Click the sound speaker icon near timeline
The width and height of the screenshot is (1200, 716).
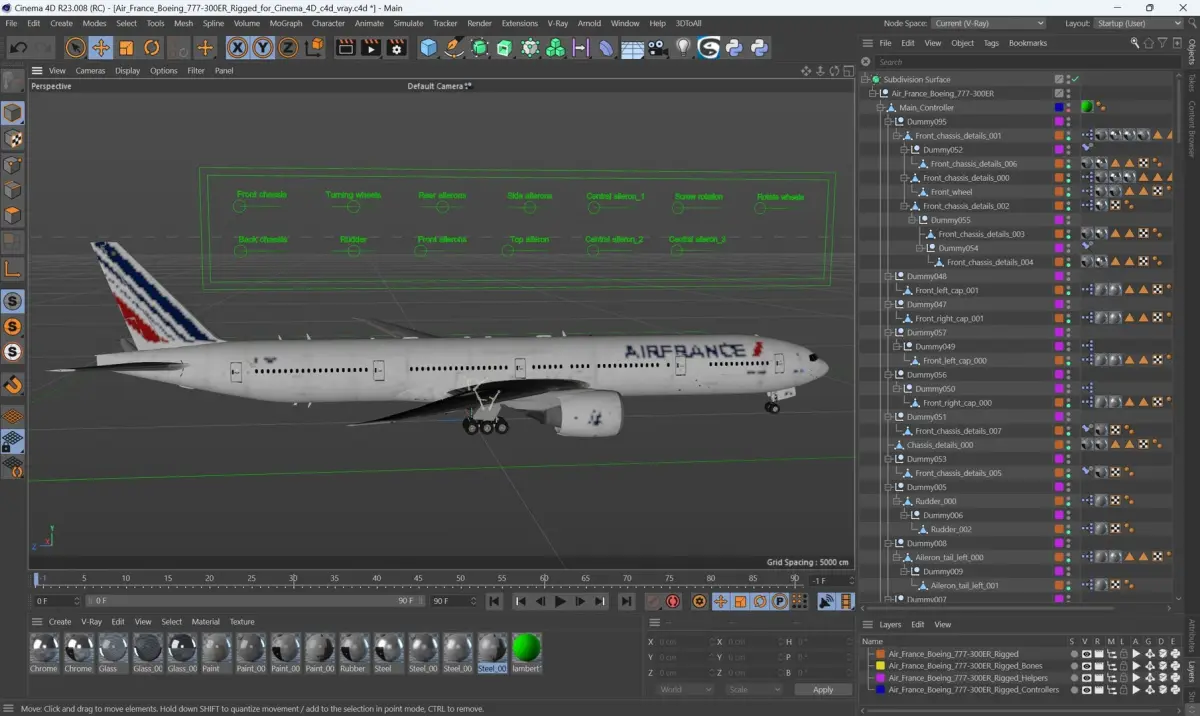826,601
